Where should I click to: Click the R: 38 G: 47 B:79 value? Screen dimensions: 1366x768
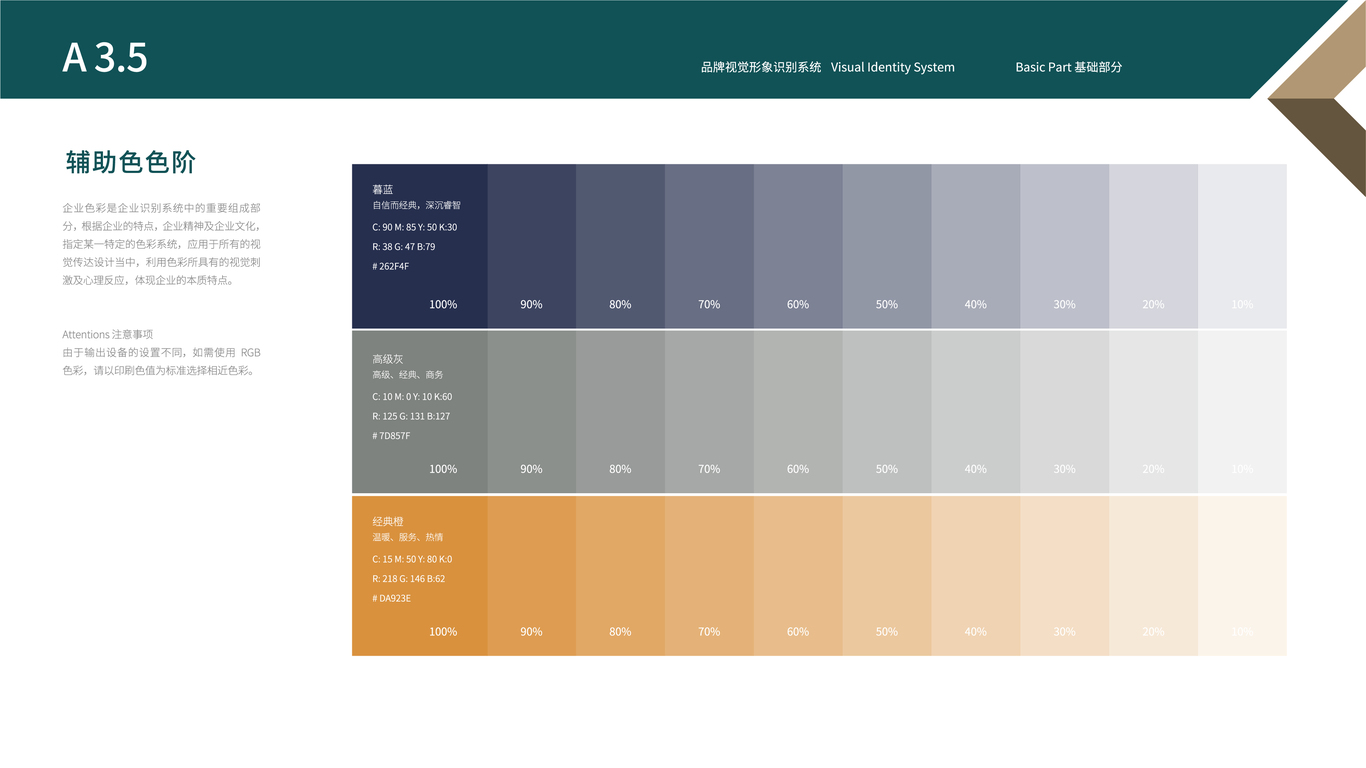pos(404,246)
